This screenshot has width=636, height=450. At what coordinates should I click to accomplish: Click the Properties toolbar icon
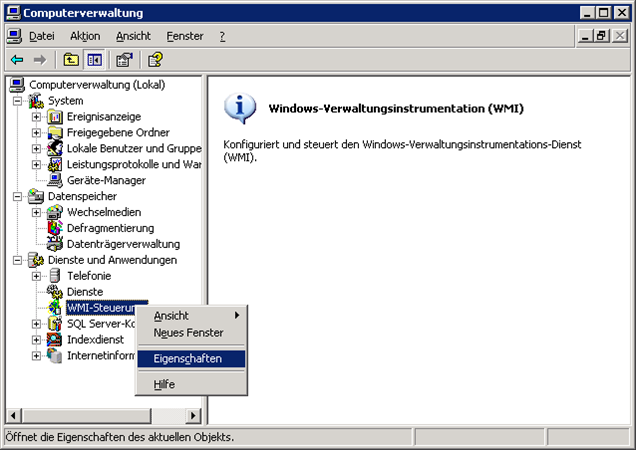pos(124,60)
